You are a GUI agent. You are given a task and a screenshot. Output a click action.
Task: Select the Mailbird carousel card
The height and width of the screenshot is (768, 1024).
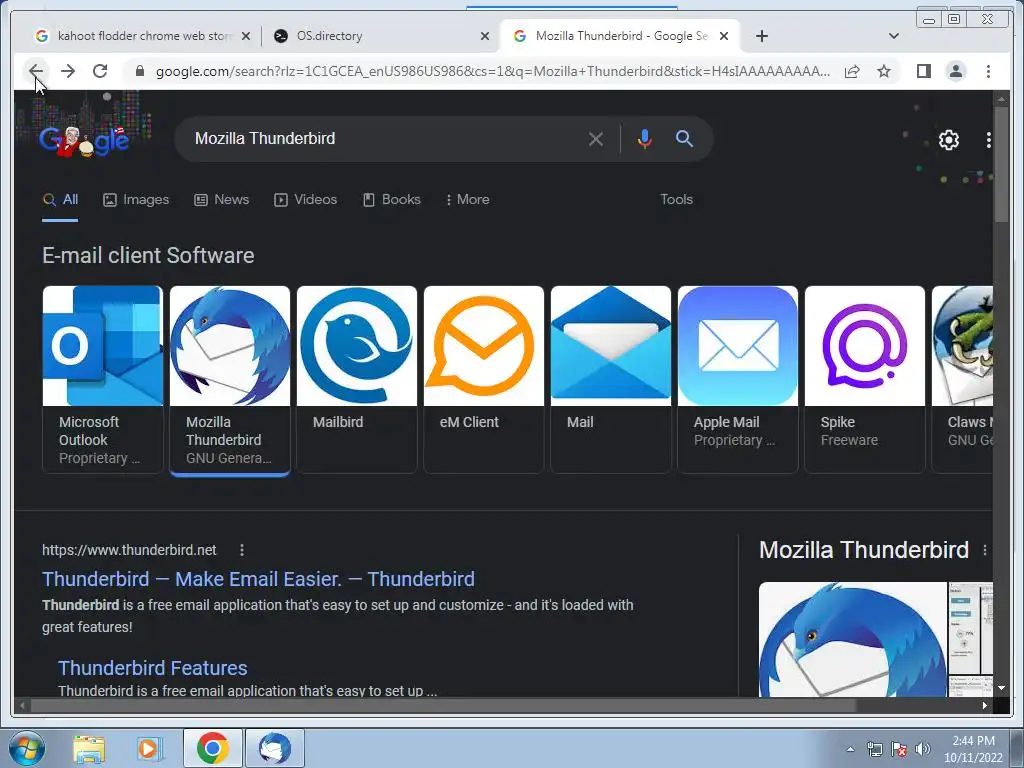pyautogui.click(x=357, y=379)
